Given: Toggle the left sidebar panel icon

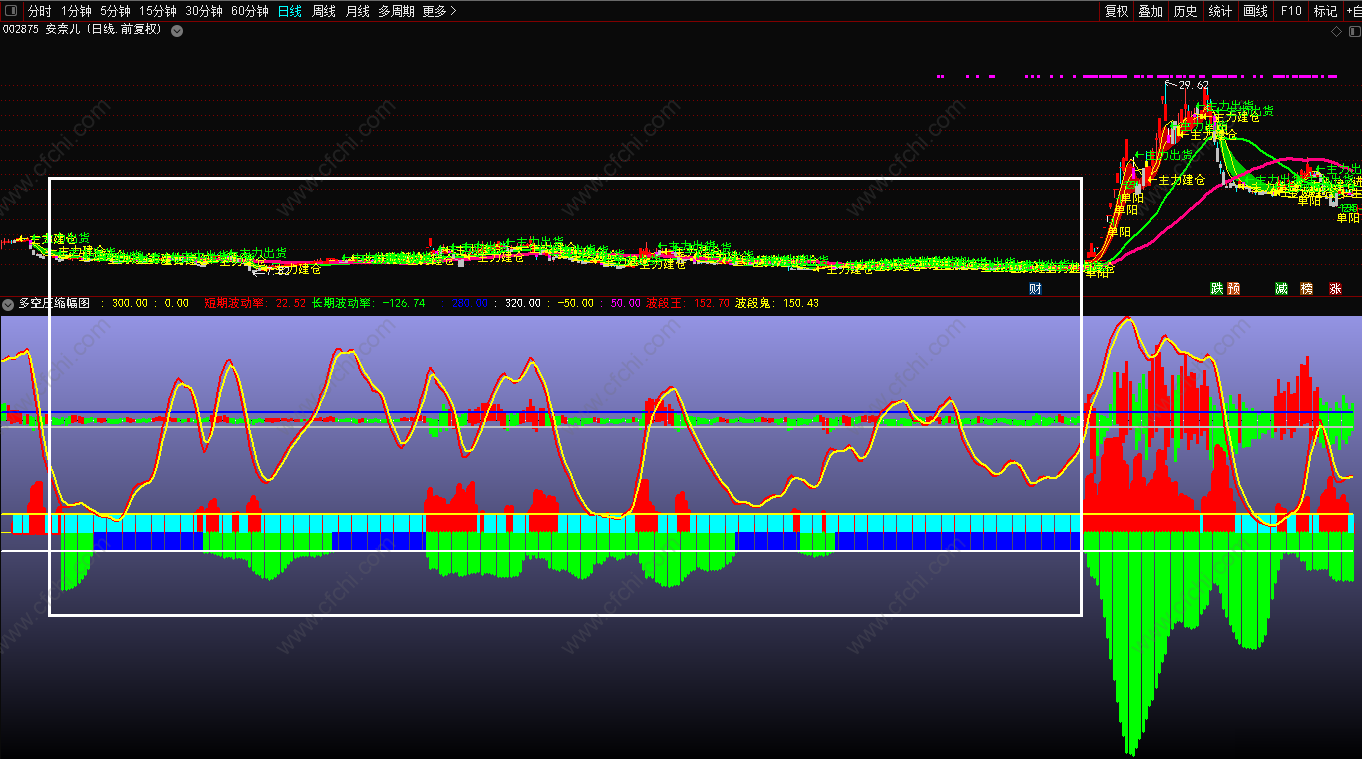Looking at the screenshot, I should (x=12, y=11).
